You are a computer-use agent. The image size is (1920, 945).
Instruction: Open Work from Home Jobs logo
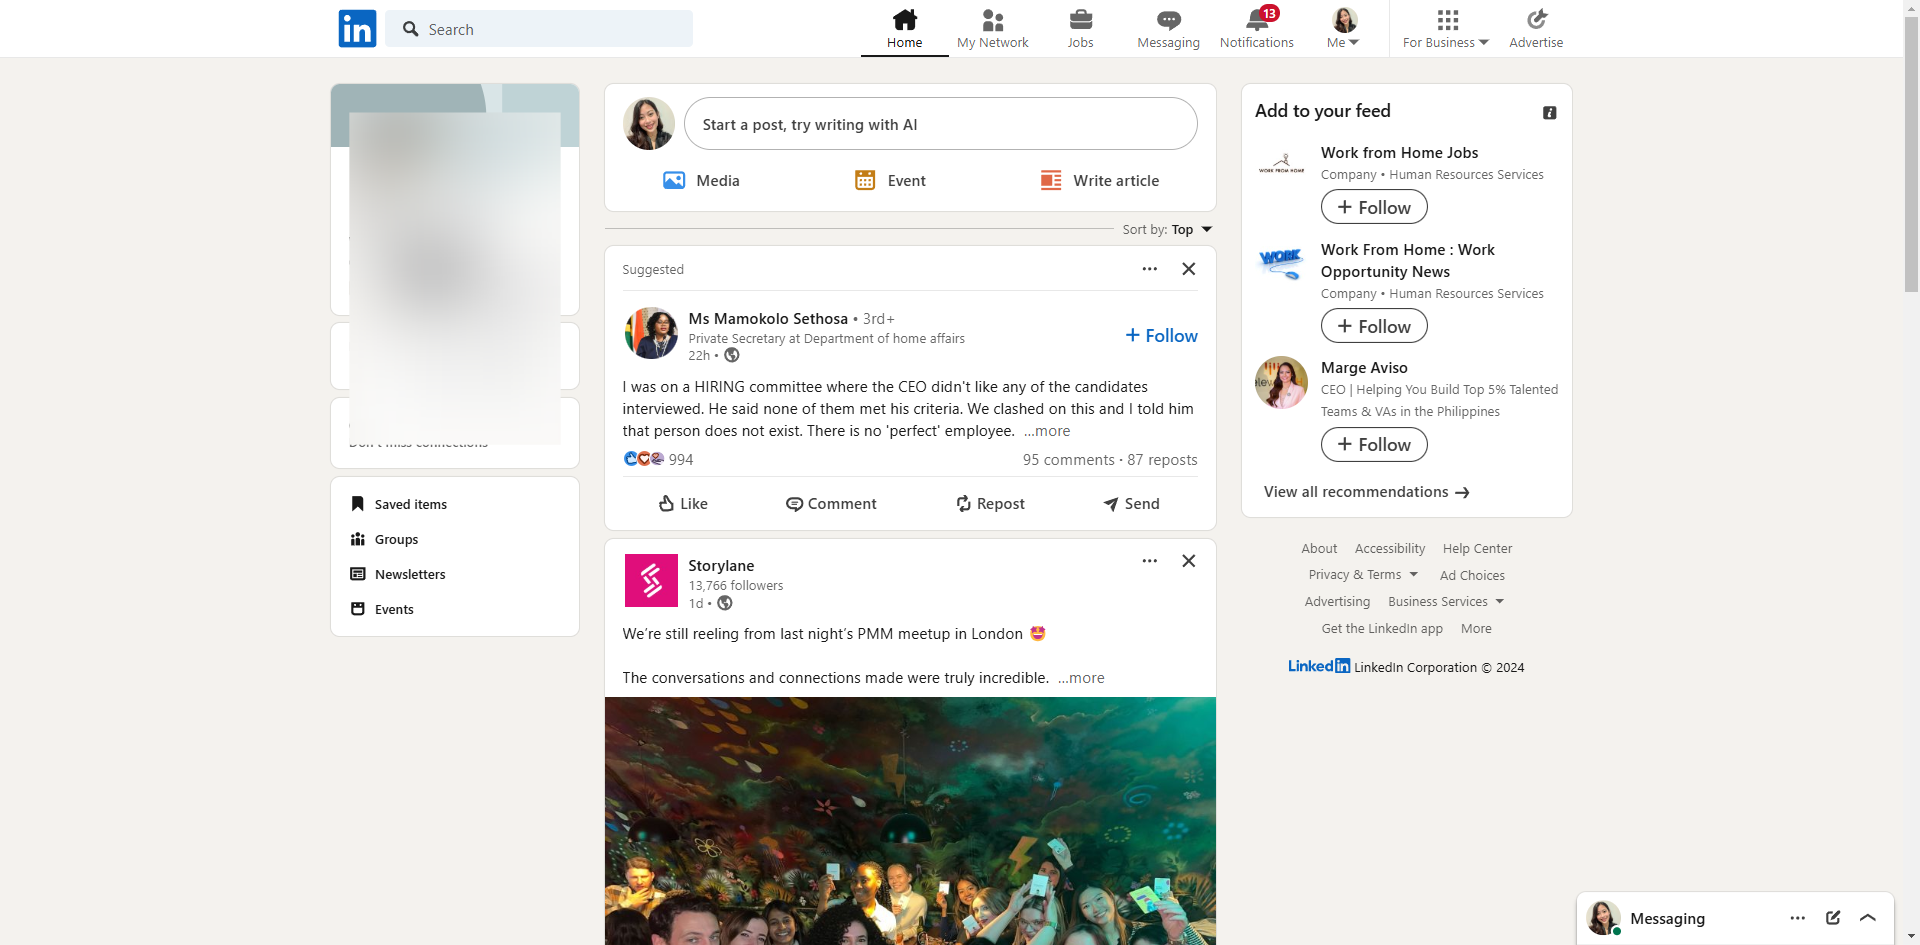pyautogui.click(x=1281, y=164)
